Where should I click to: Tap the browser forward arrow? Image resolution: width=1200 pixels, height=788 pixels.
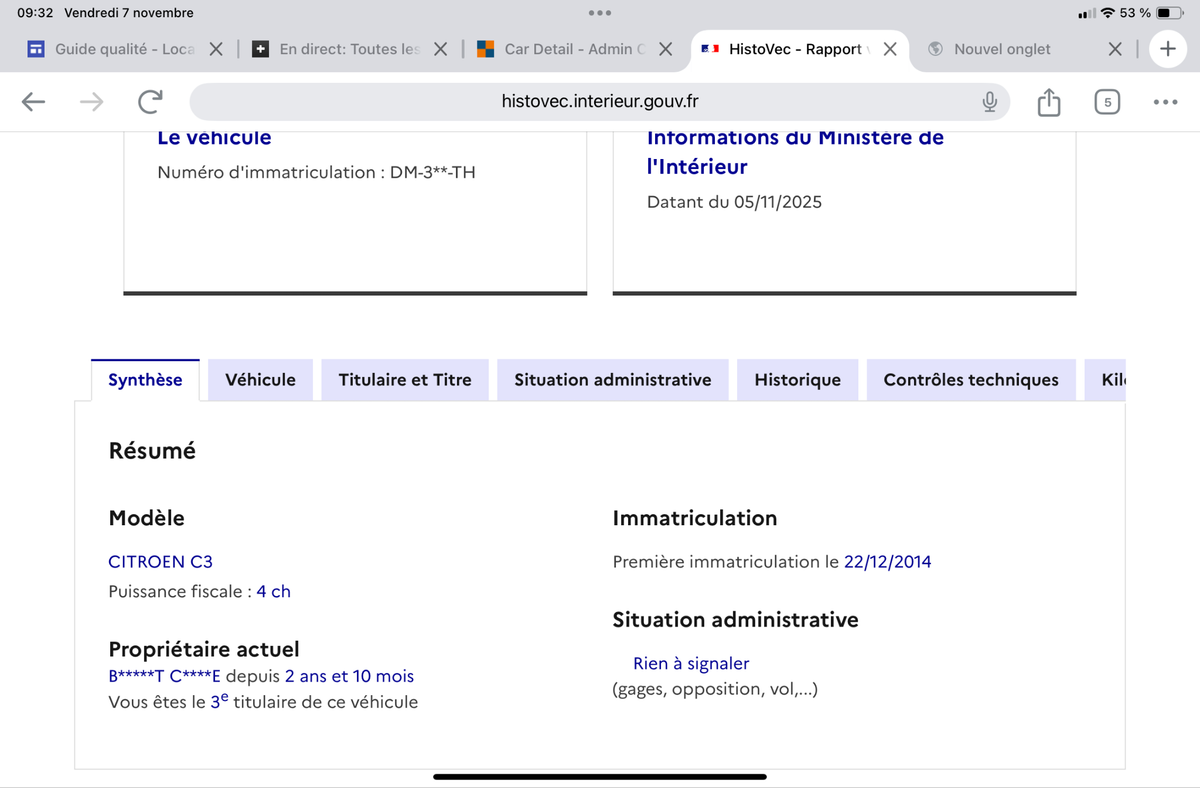click(92, 101)
